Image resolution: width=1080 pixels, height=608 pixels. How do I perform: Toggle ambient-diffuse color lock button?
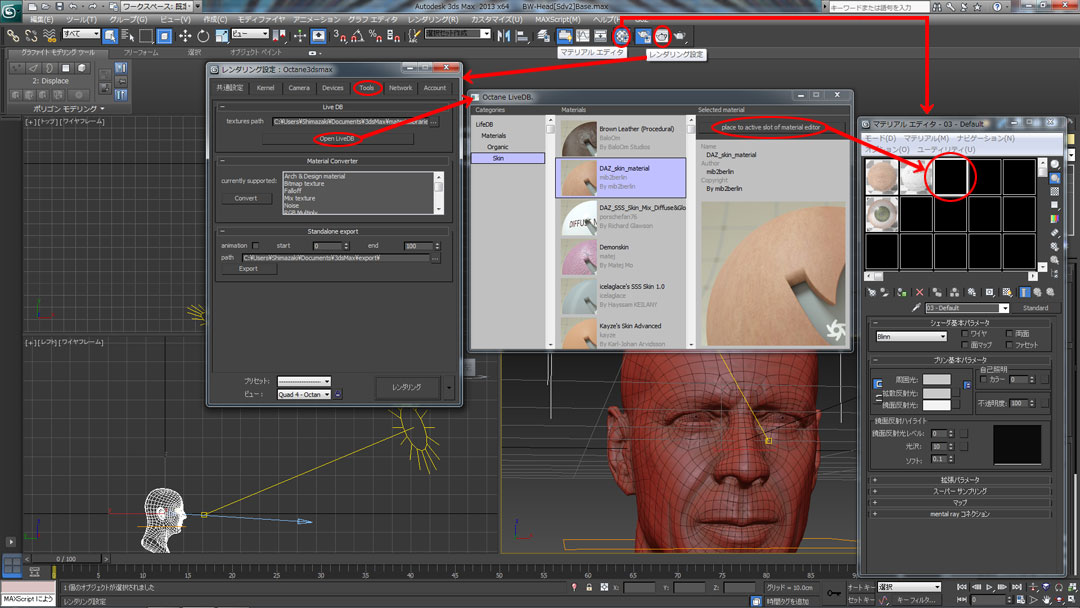click(878, 384)
